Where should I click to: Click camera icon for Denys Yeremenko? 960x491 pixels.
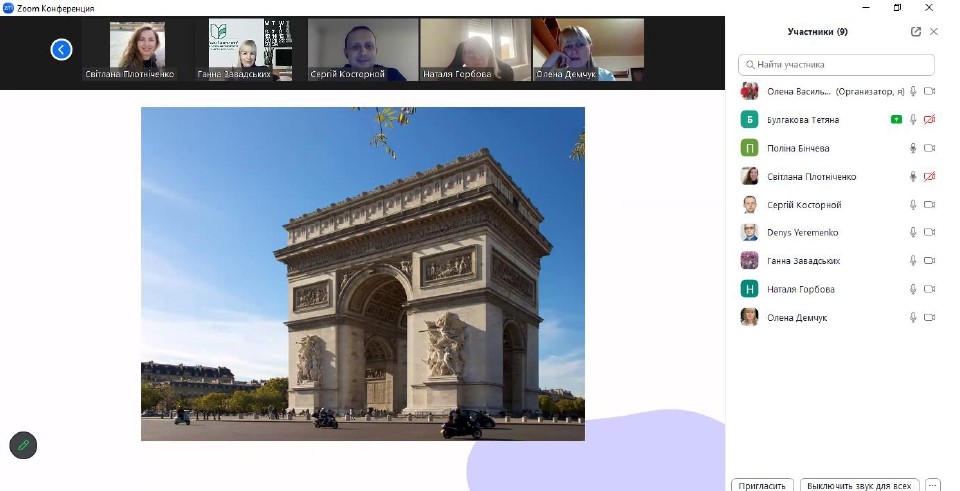tap(929, 232)
